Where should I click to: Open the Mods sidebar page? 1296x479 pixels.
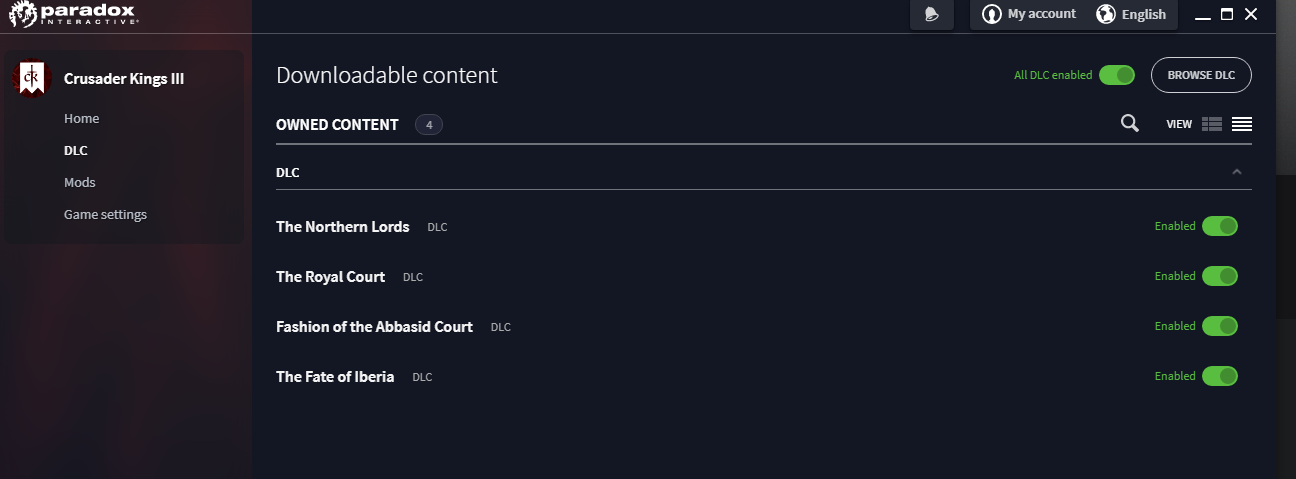(80, 182)
